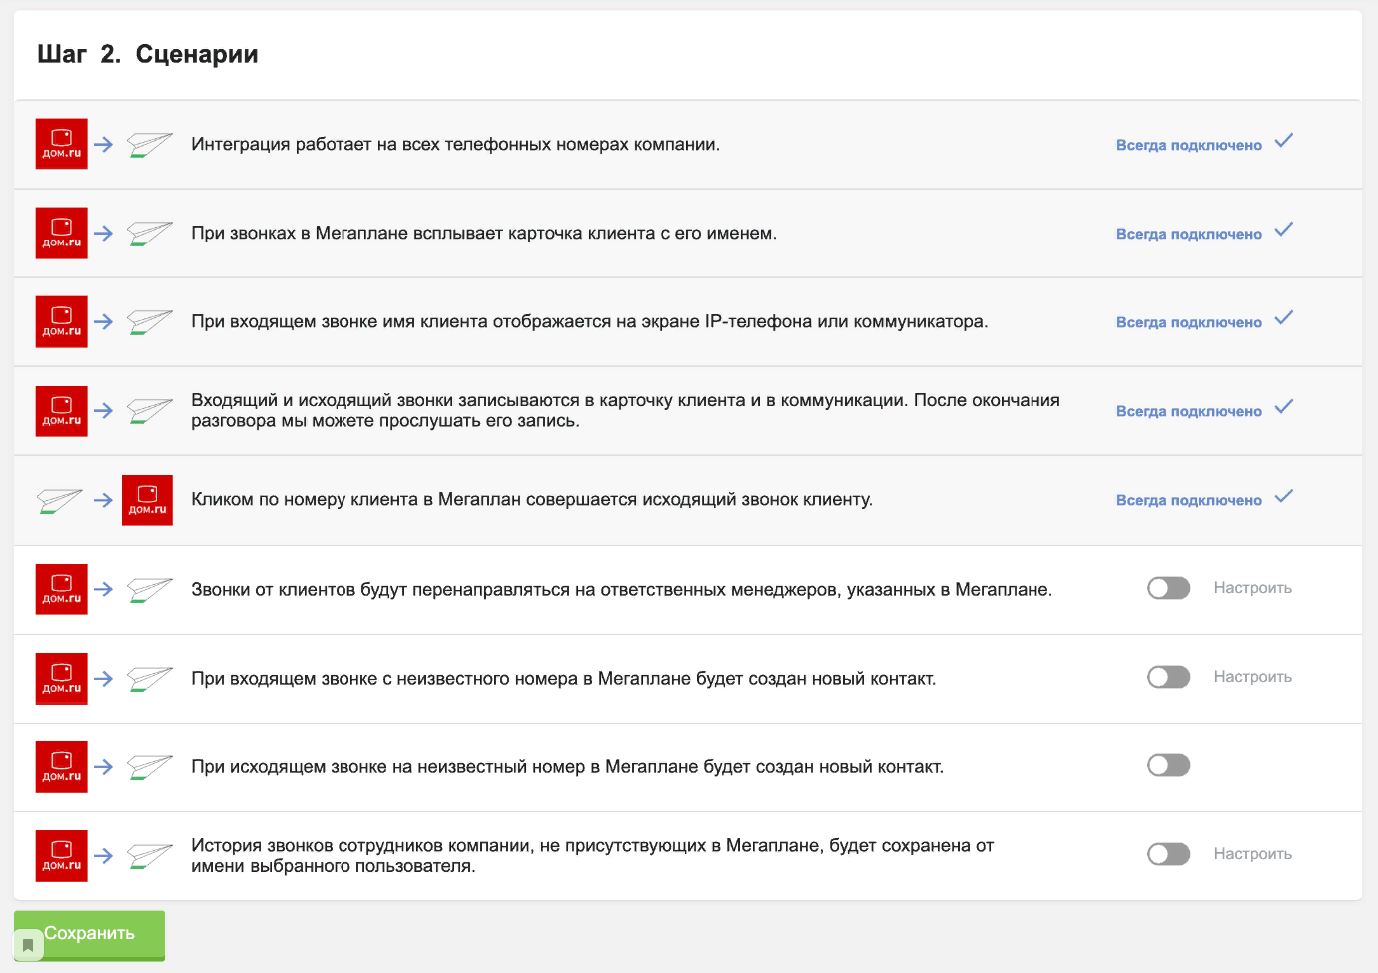Click Dom.ru logo in 'исходящем звонке на неизвестный' row
The width and height of the screenshot is (1378, 973).
(x=62, y=767)
